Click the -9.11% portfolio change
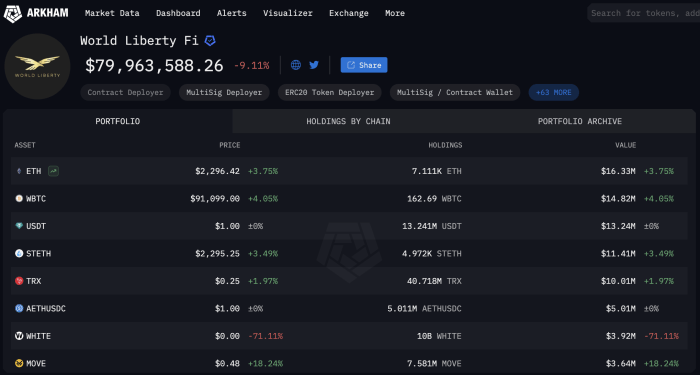This screenshot has height=375, width=700. [x=252, y=66]
